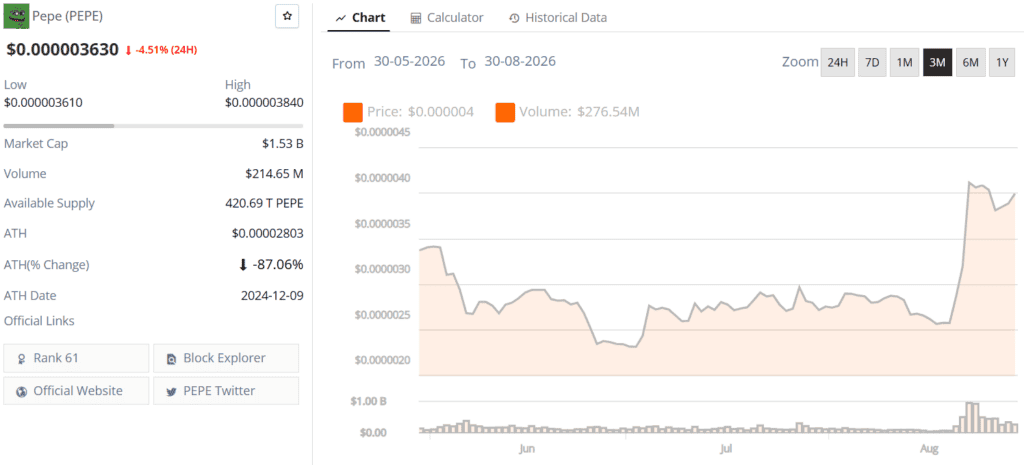Screen dimensions: 1024x465
Task: Click the red 24H down-arrow icon
Action: coord(129,50)
